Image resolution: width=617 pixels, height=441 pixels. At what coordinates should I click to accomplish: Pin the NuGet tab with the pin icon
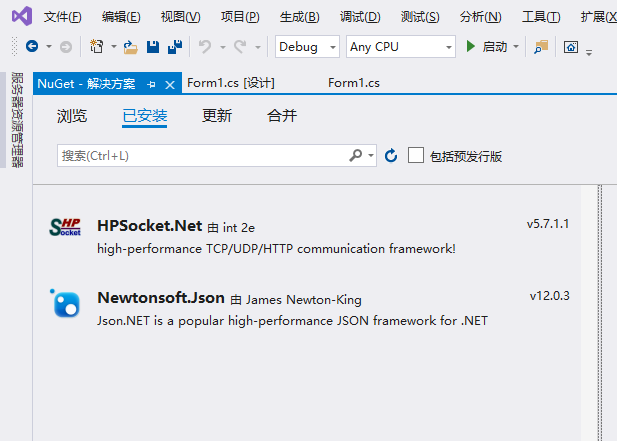tap(151, 84)
